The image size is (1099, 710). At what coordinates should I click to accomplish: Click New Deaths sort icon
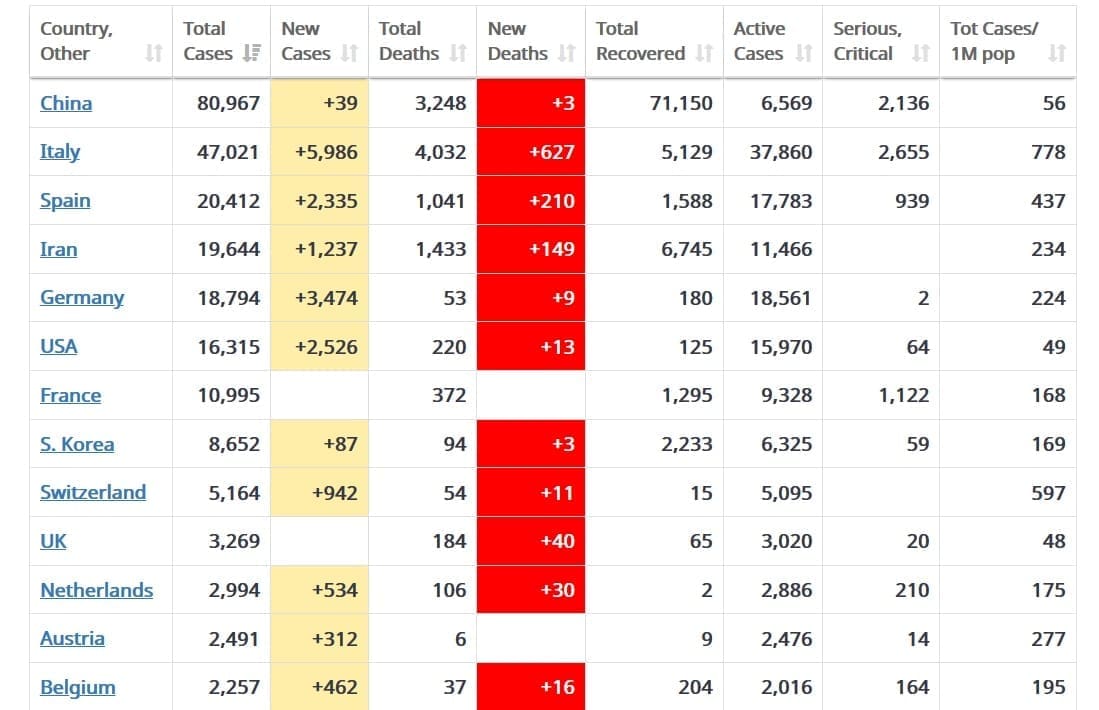pos(566,54)
